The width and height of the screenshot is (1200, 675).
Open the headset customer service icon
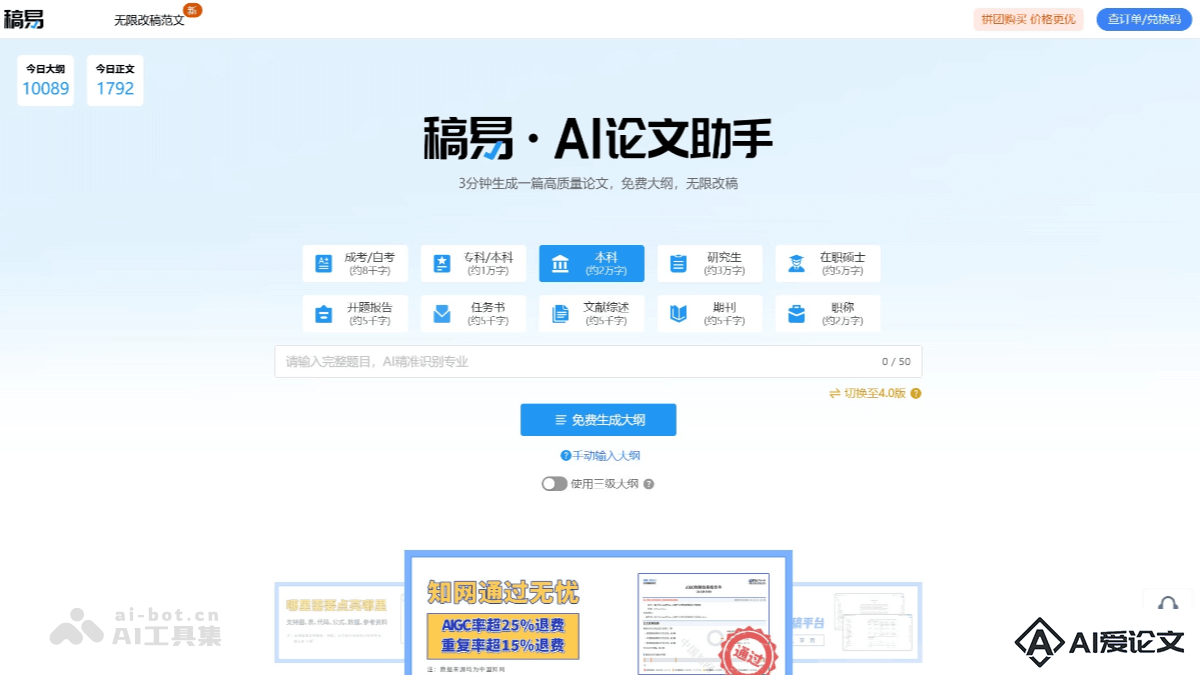click(1168, 604)
